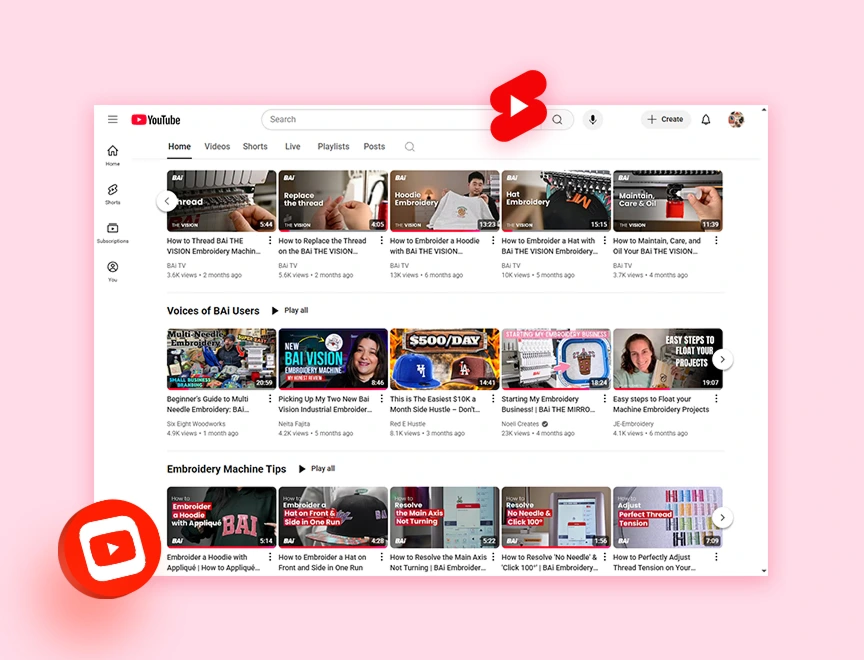Open the Noeli Creates channel link

[520, 424]
